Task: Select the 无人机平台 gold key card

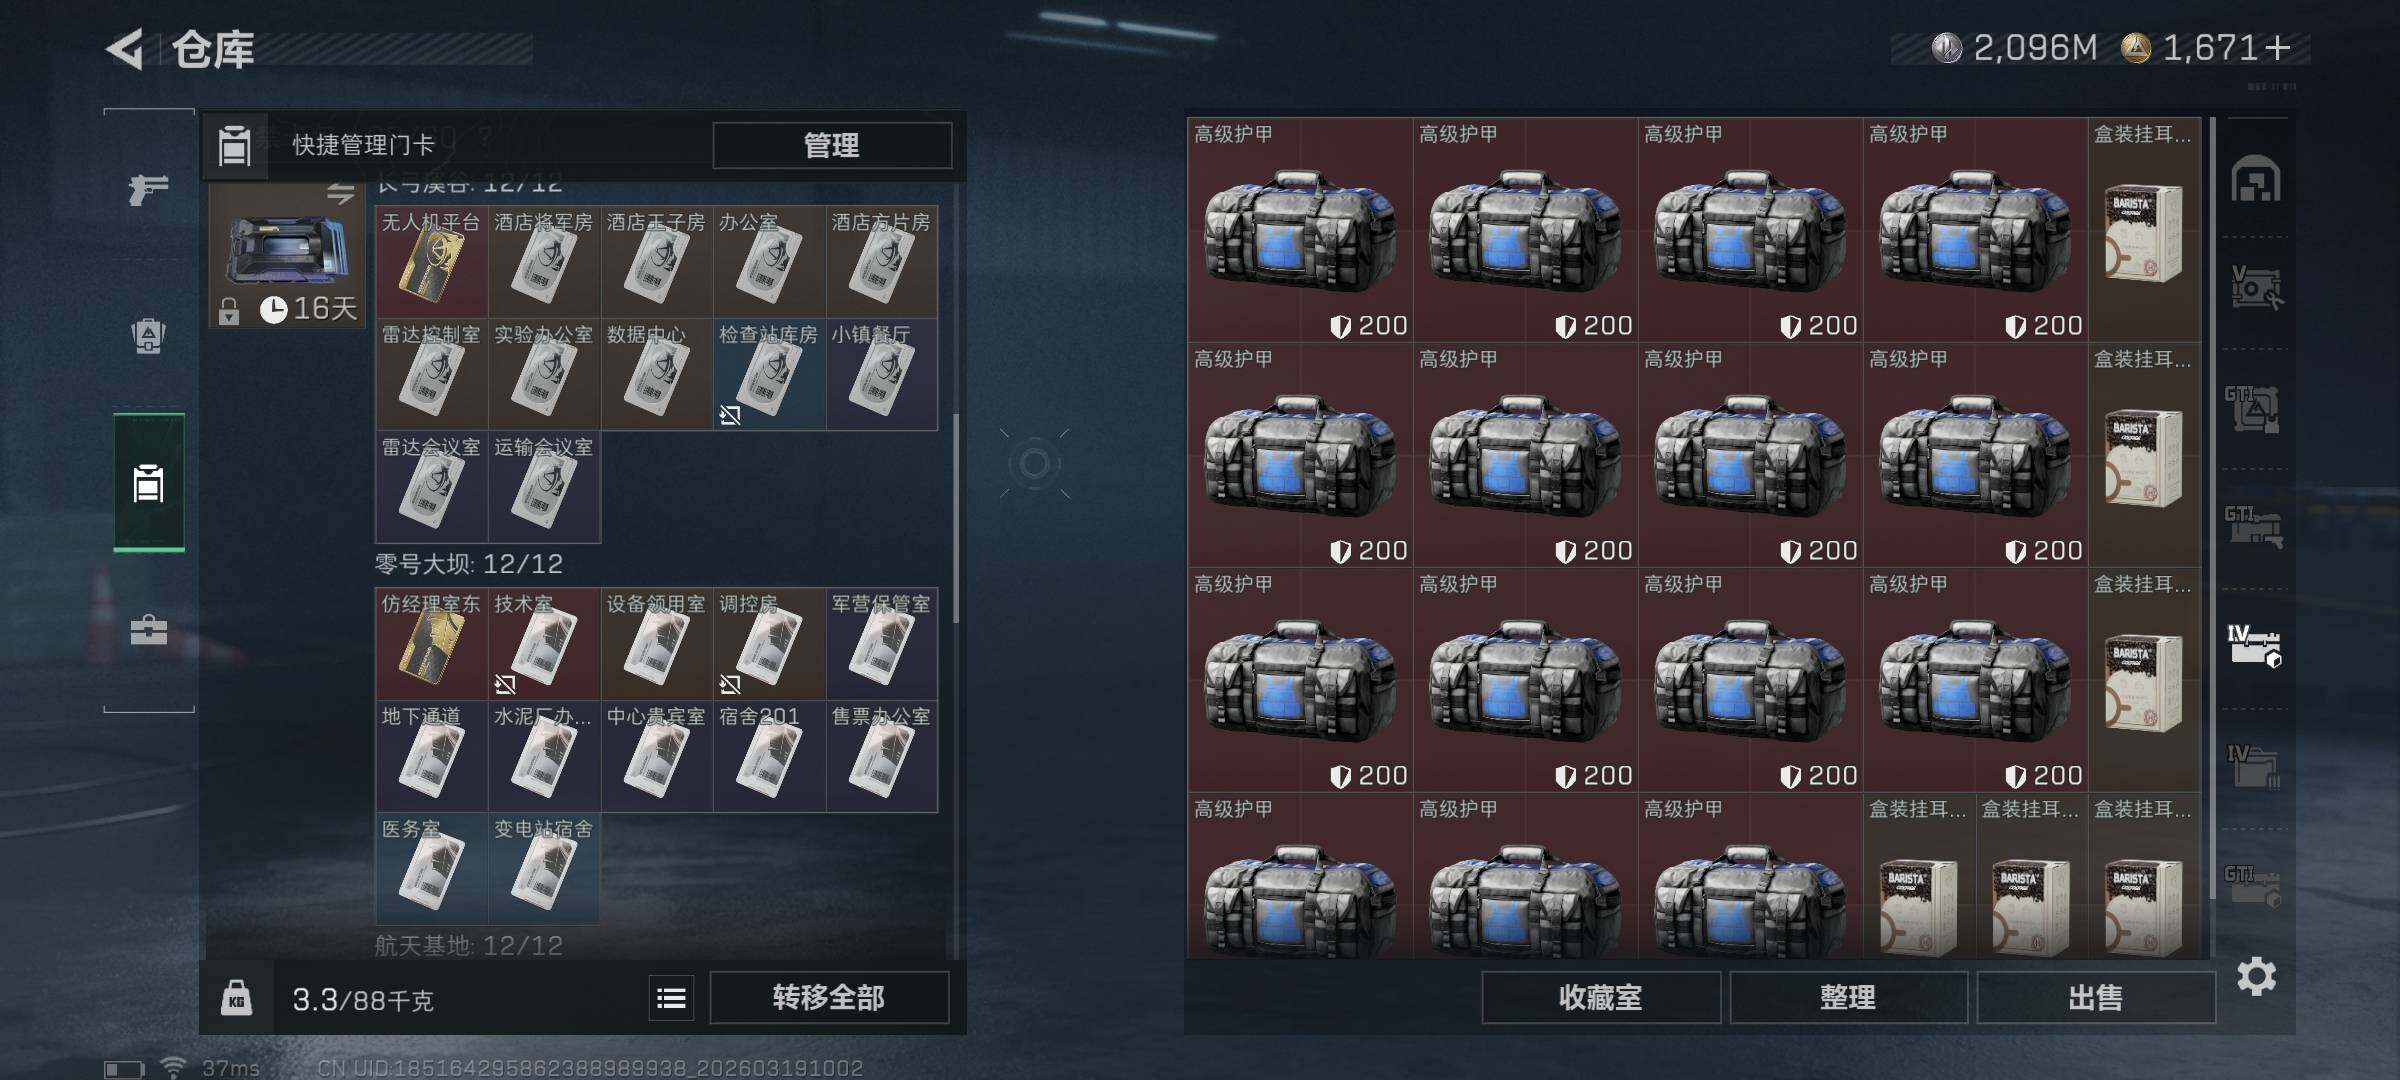Action: pyautogui.click(x=431, y=262)
